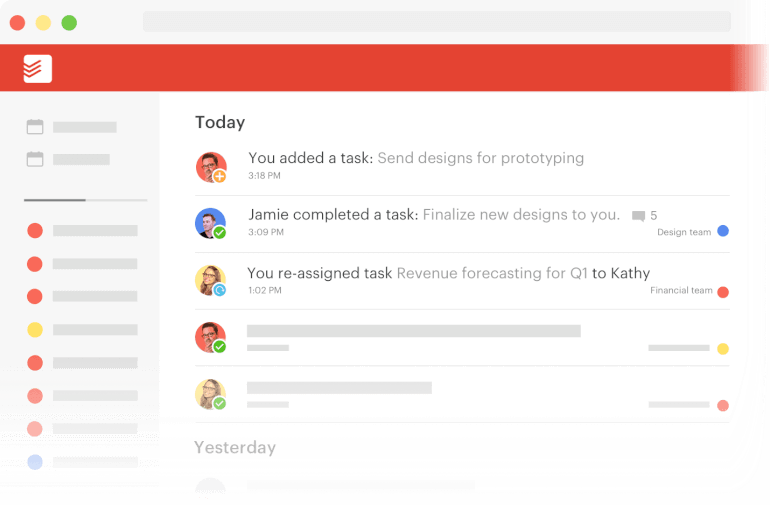Open the first calendar icon in sidebar

(35, 127)
